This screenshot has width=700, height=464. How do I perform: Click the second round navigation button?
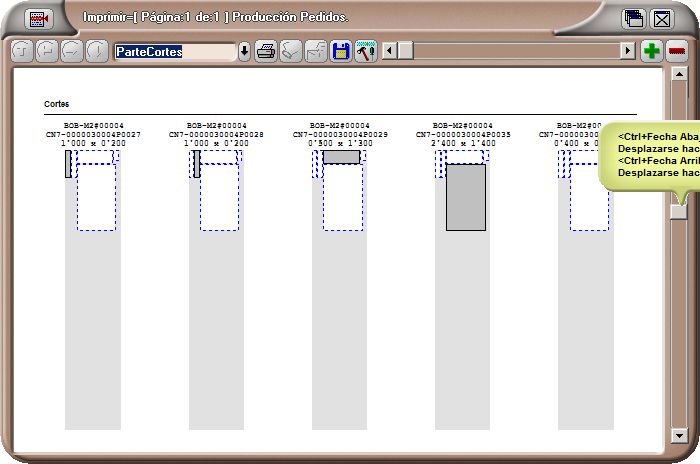47,51
